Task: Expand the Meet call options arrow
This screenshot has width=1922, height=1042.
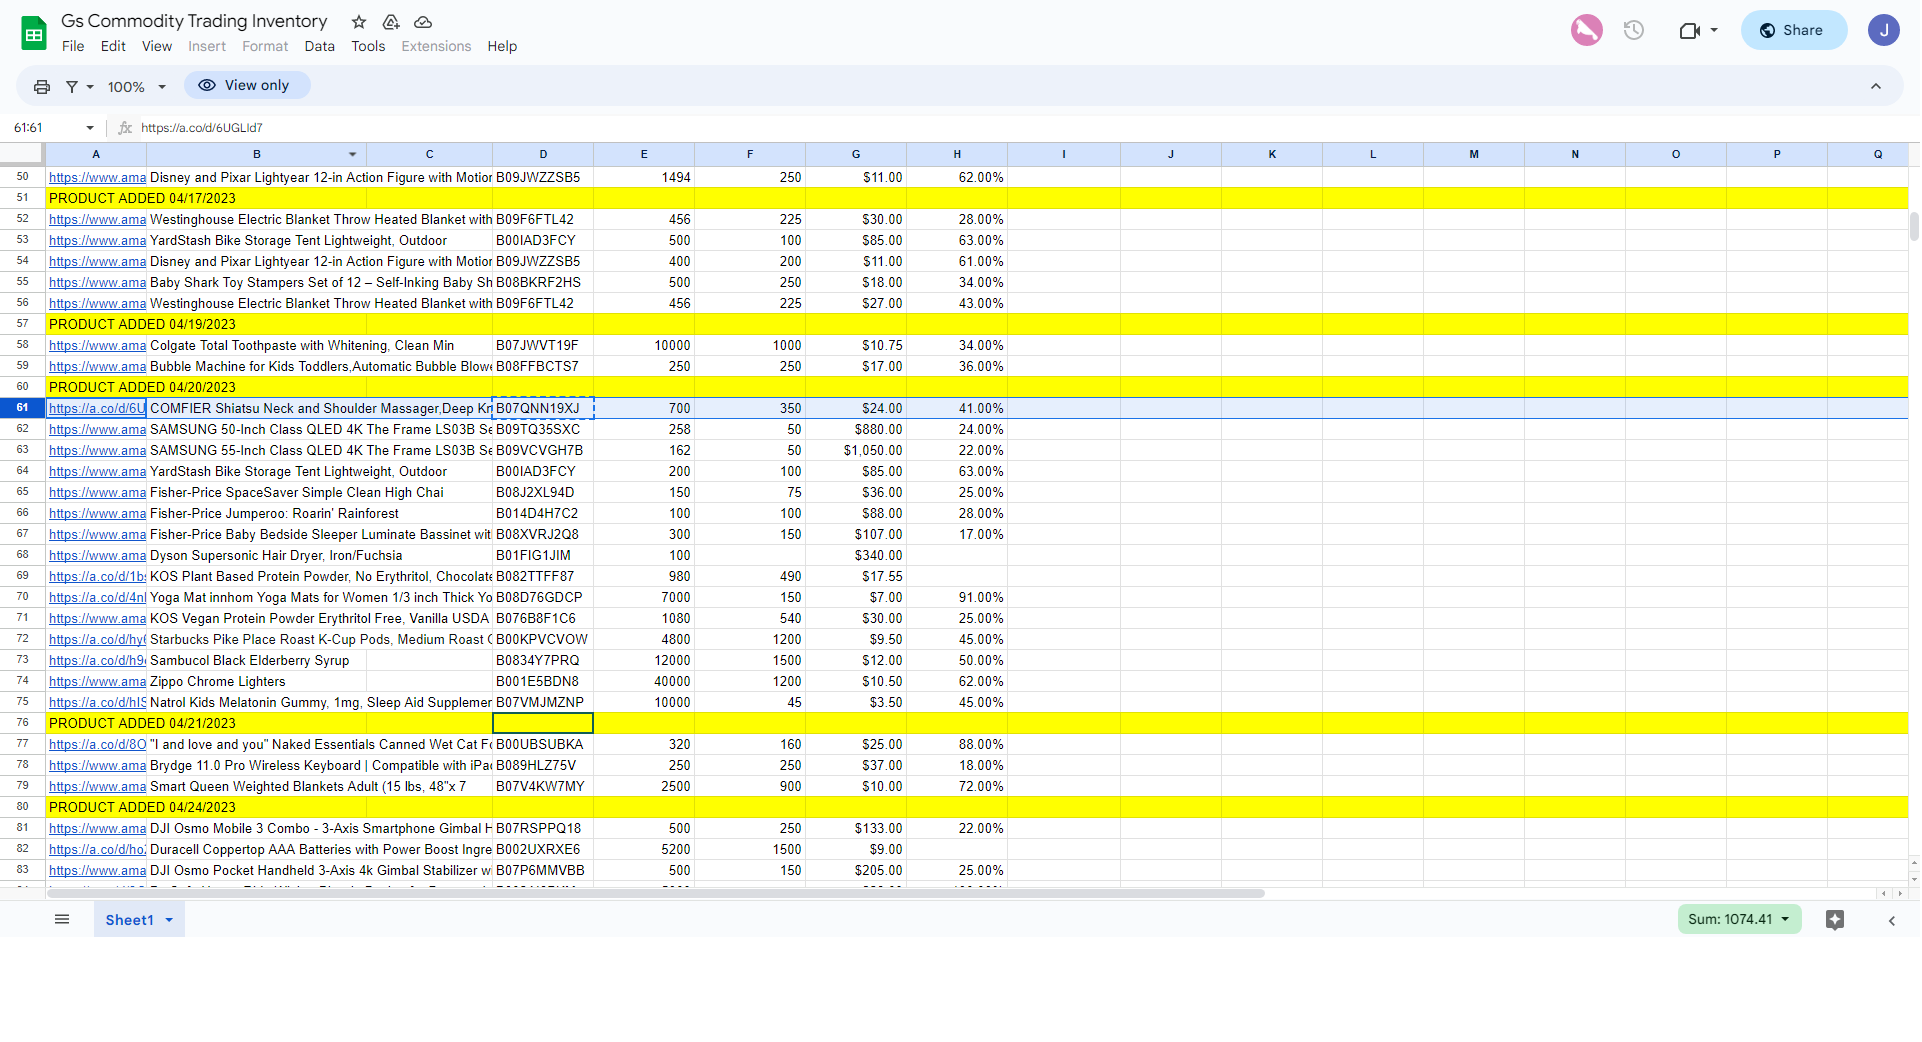Action: tap(1714, 30)
